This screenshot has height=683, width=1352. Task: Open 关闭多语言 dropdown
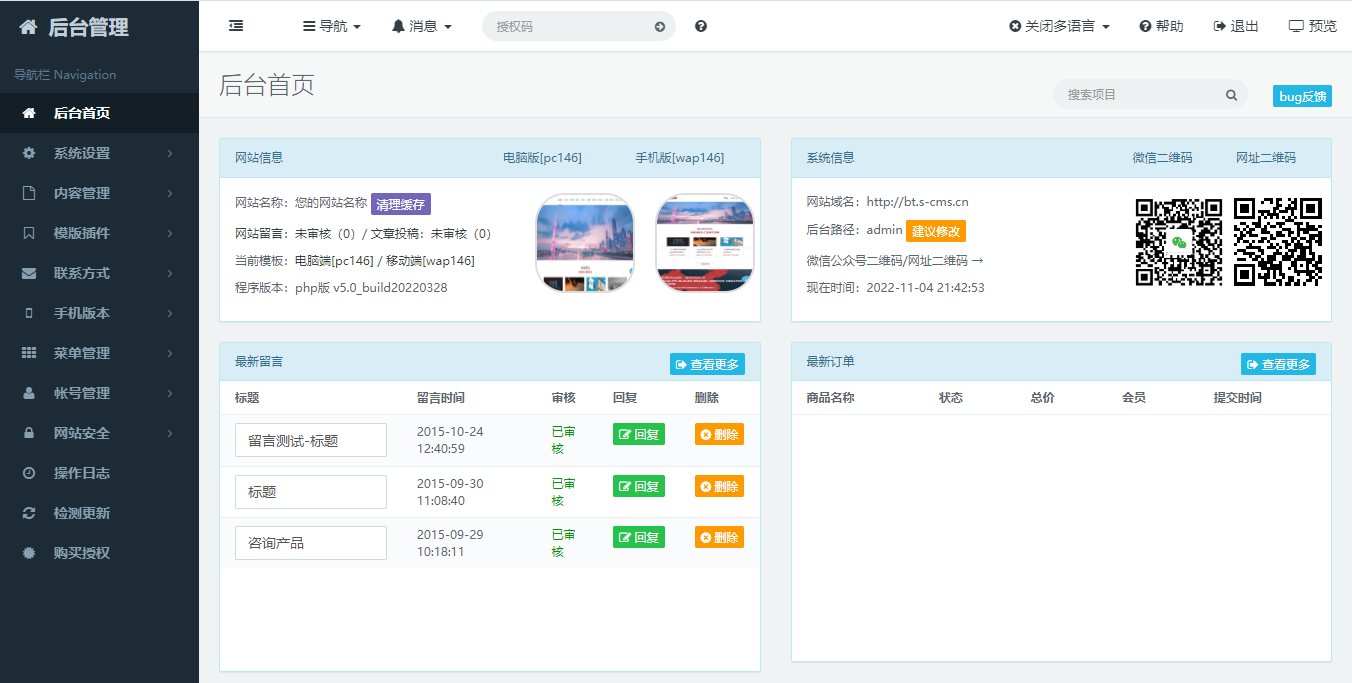point(1060,26)
